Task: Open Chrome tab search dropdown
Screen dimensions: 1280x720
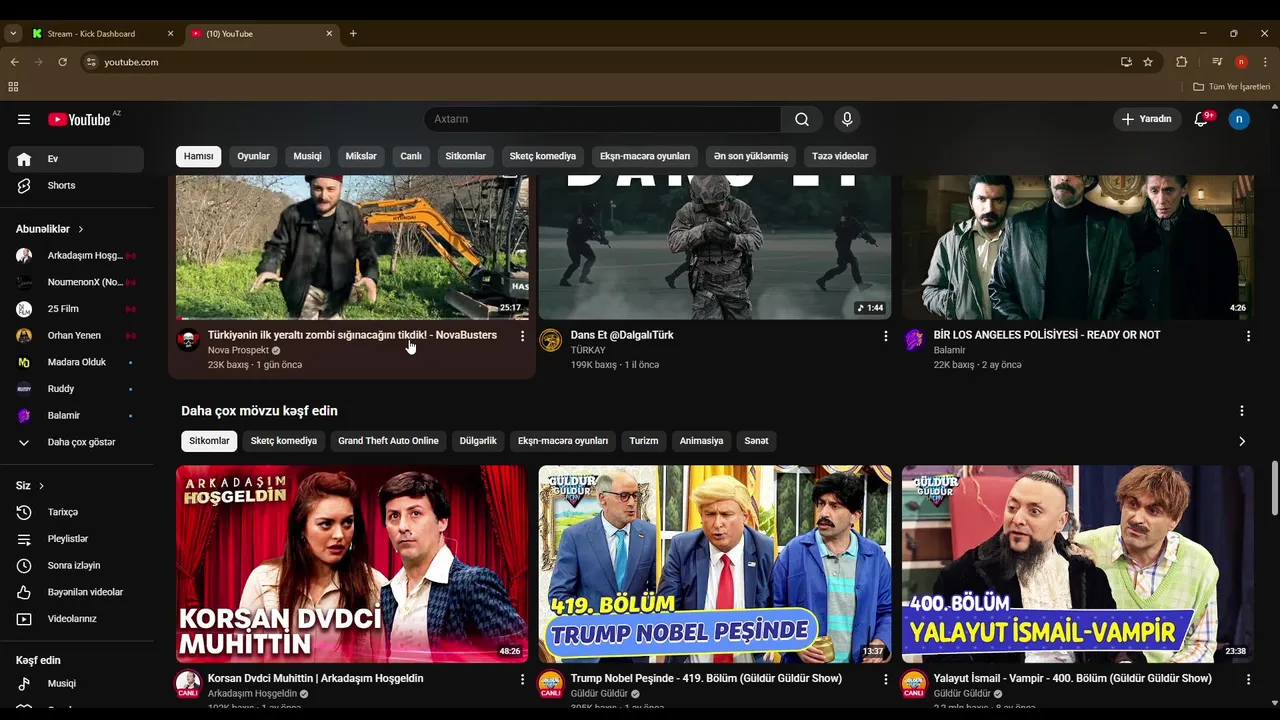Action: (12, 33)
